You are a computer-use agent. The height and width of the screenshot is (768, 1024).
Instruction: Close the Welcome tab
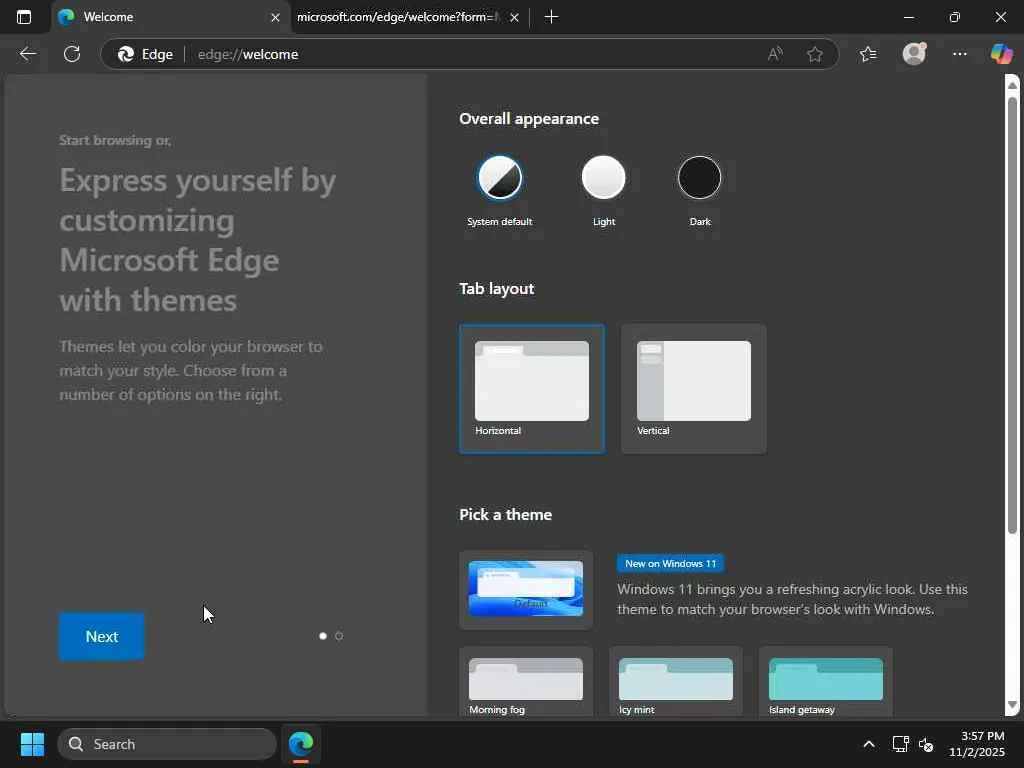click(x=275, y=18)
